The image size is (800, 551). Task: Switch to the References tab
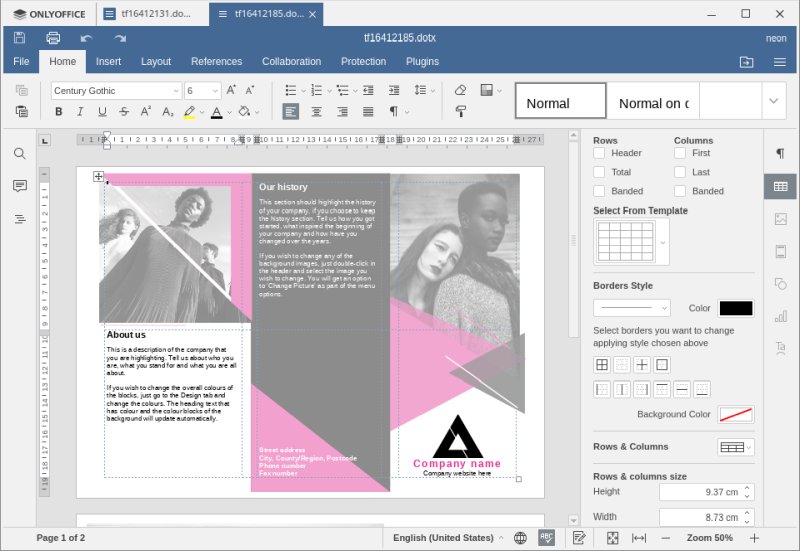216,62
